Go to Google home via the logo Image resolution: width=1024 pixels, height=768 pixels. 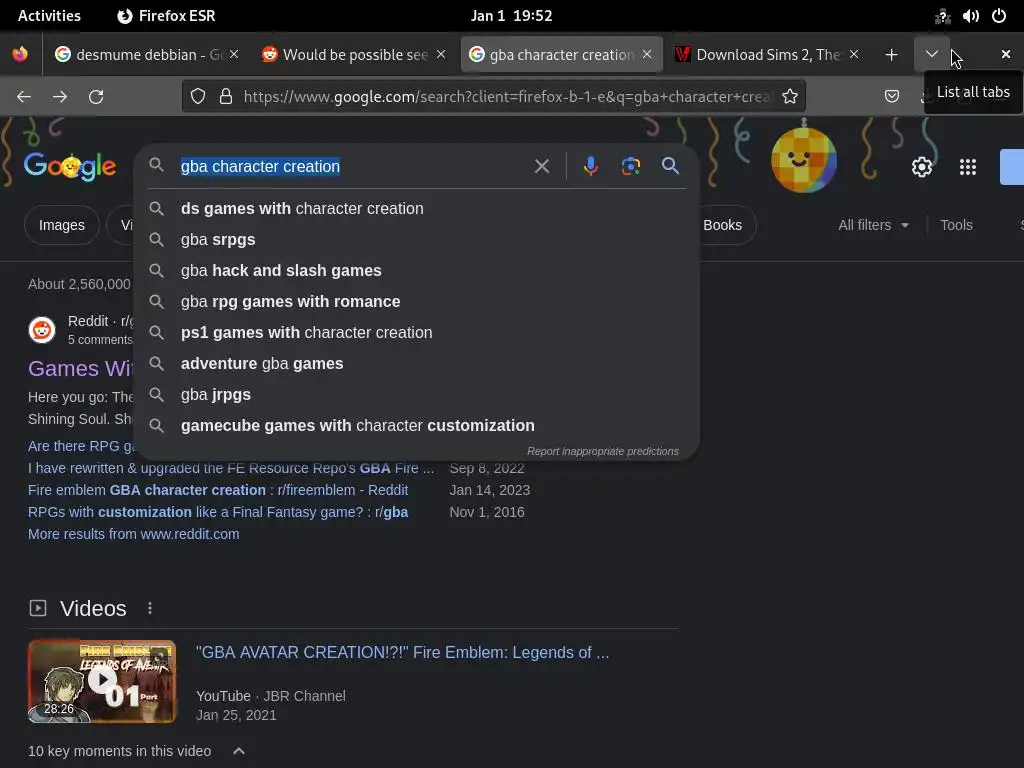click(70, 167)
